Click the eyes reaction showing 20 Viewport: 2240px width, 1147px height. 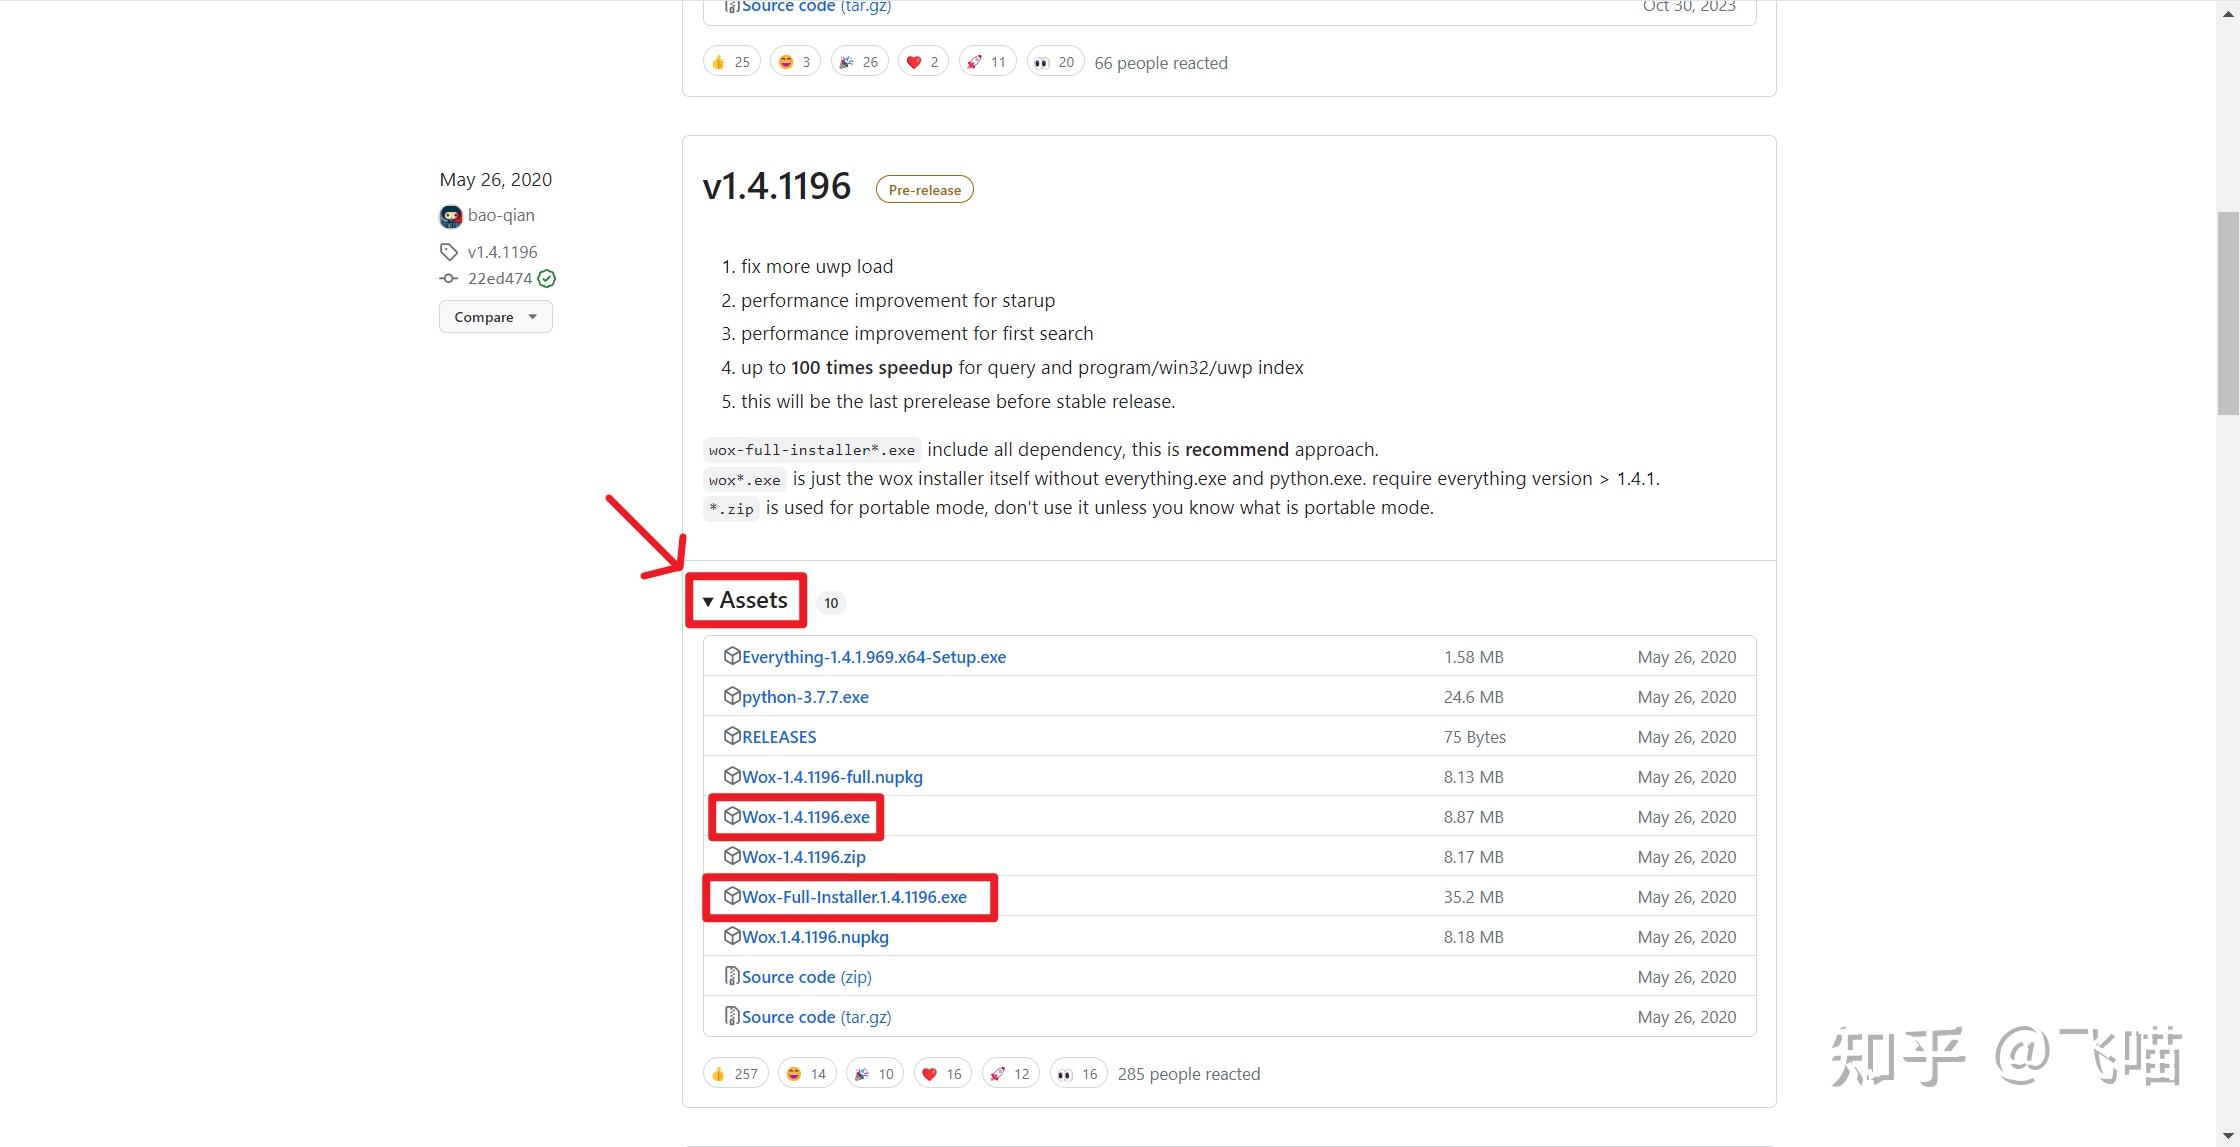tap(1055, 62)
